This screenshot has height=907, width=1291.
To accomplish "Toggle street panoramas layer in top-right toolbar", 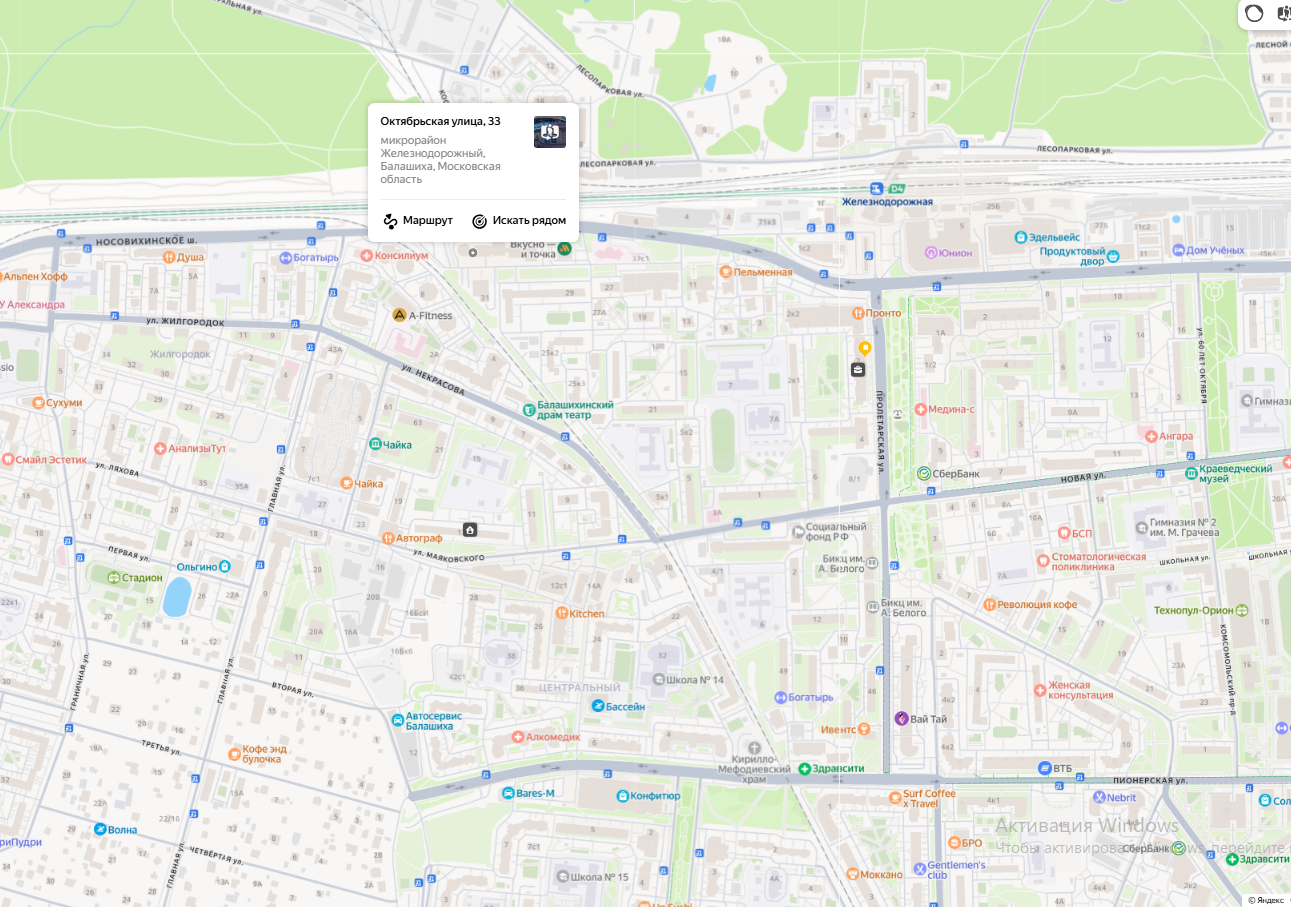I will (1284, 13).
